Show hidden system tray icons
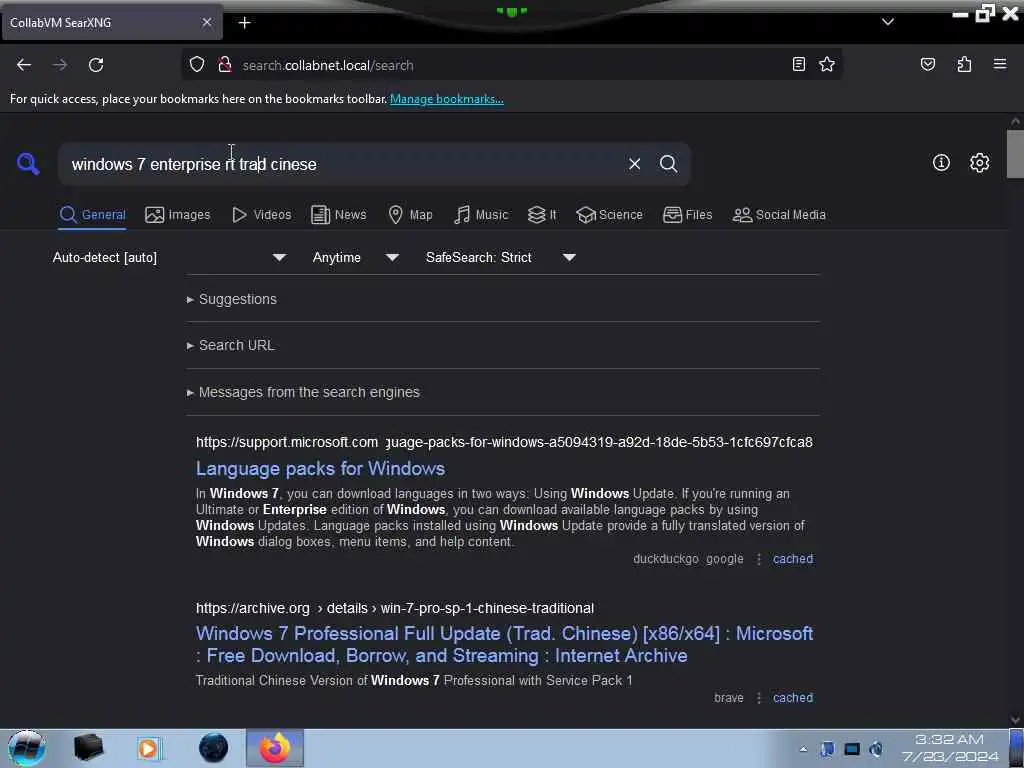 click(803, 749)
